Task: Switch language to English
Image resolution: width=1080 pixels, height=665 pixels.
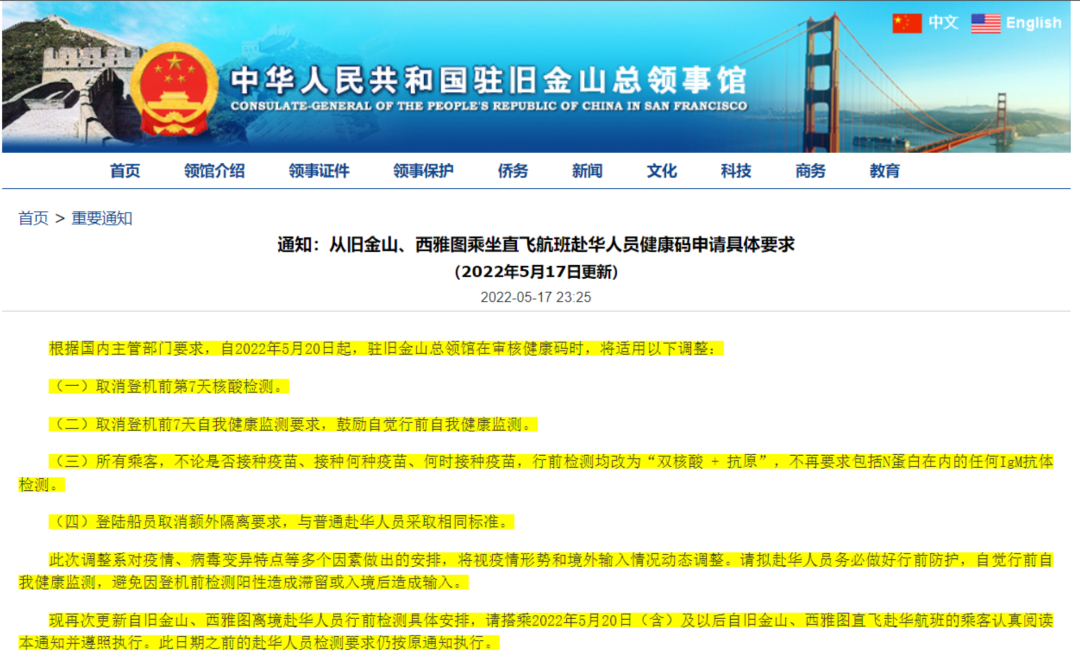Action: 1033,23
